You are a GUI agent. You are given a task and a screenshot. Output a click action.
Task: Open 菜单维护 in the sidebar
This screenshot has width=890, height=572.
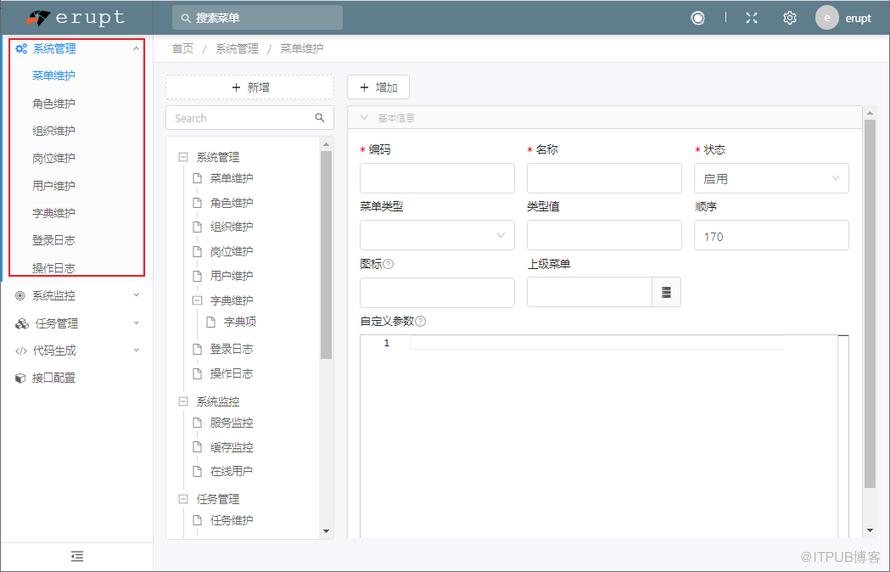[x=53, y=75]
